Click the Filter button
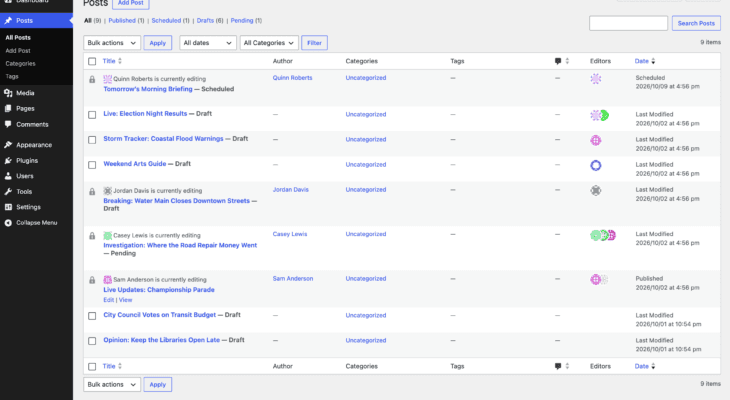730x400 pixels. coord(314,43)
